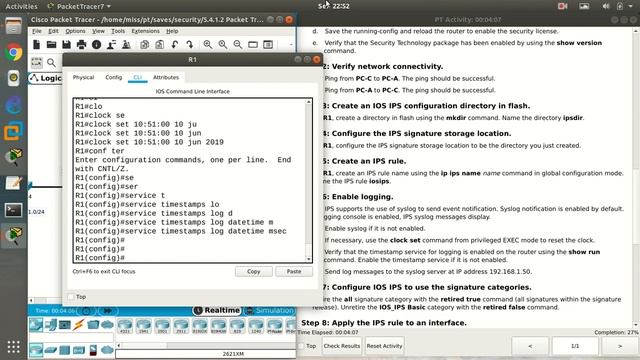
Task: Redo the last action
Action: click(x=190, y=44)
